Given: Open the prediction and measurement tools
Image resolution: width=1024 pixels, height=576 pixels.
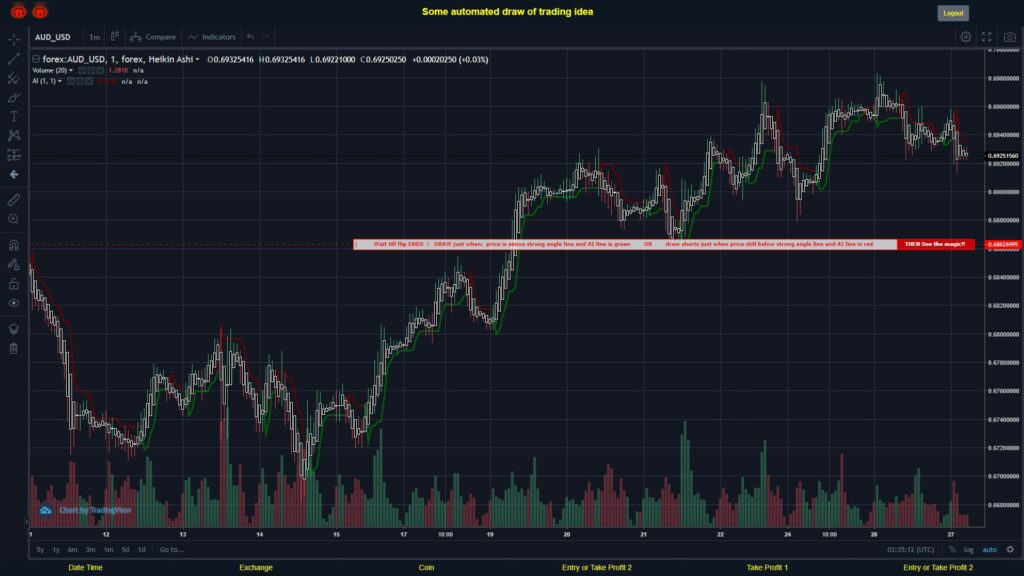Looking at the screenshot, I should tap(14, 155).
